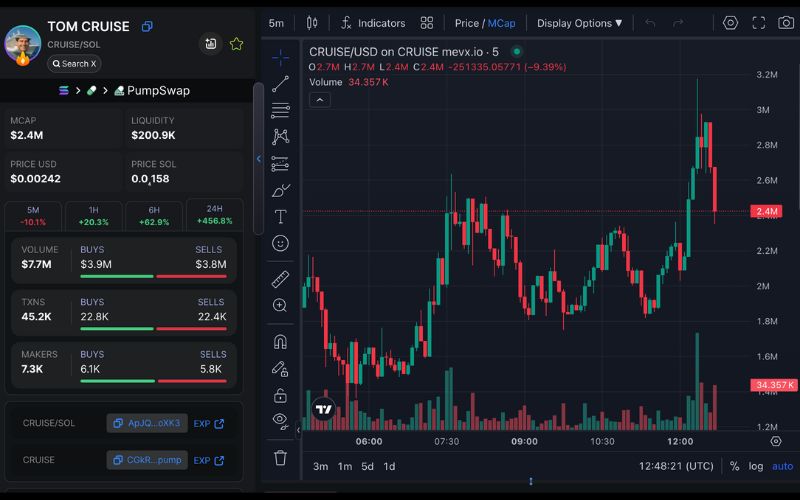Switch chart to Price mode
800x500 pixels.
click(466, 23)
